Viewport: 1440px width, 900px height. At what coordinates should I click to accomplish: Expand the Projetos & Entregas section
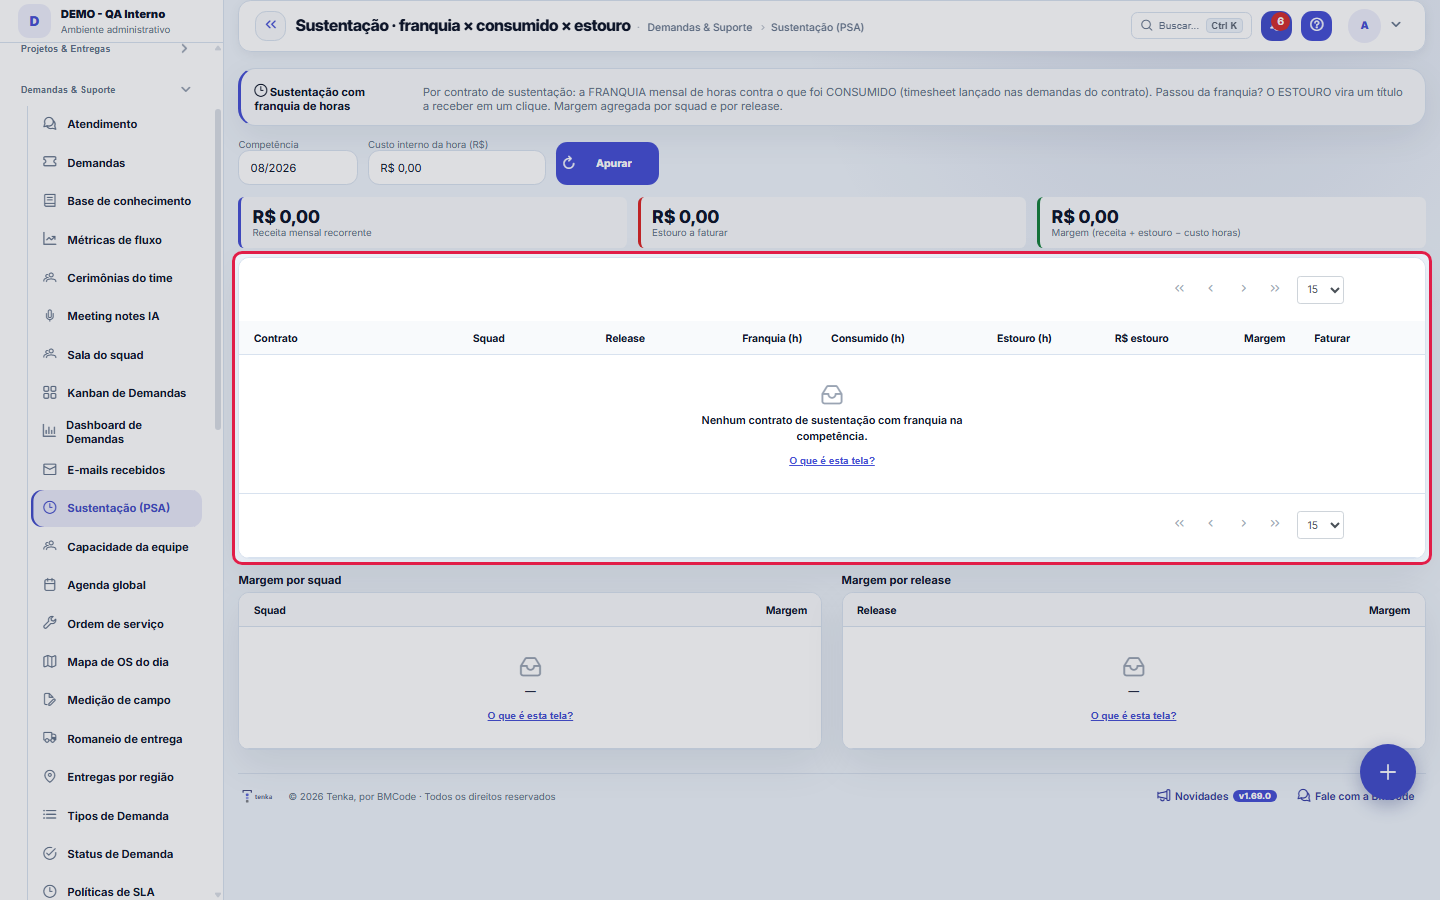tap(184, 48)
